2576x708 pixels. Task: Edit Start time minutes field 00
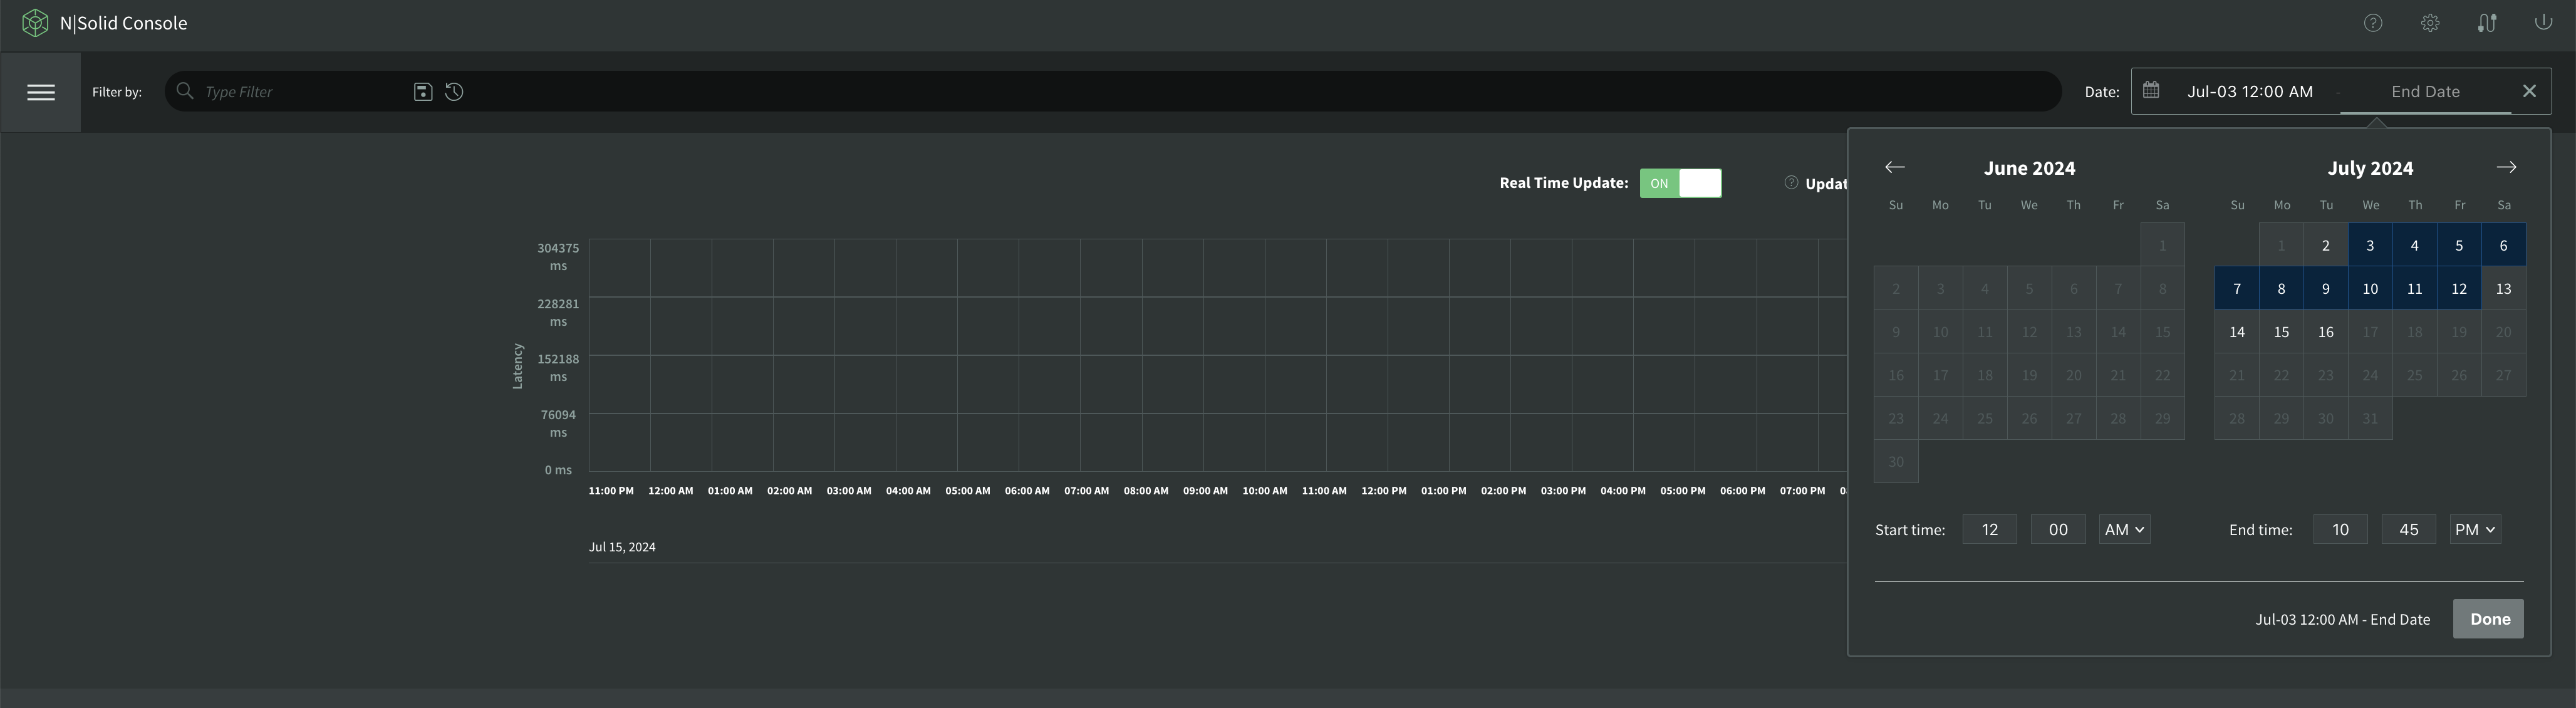2058,529
